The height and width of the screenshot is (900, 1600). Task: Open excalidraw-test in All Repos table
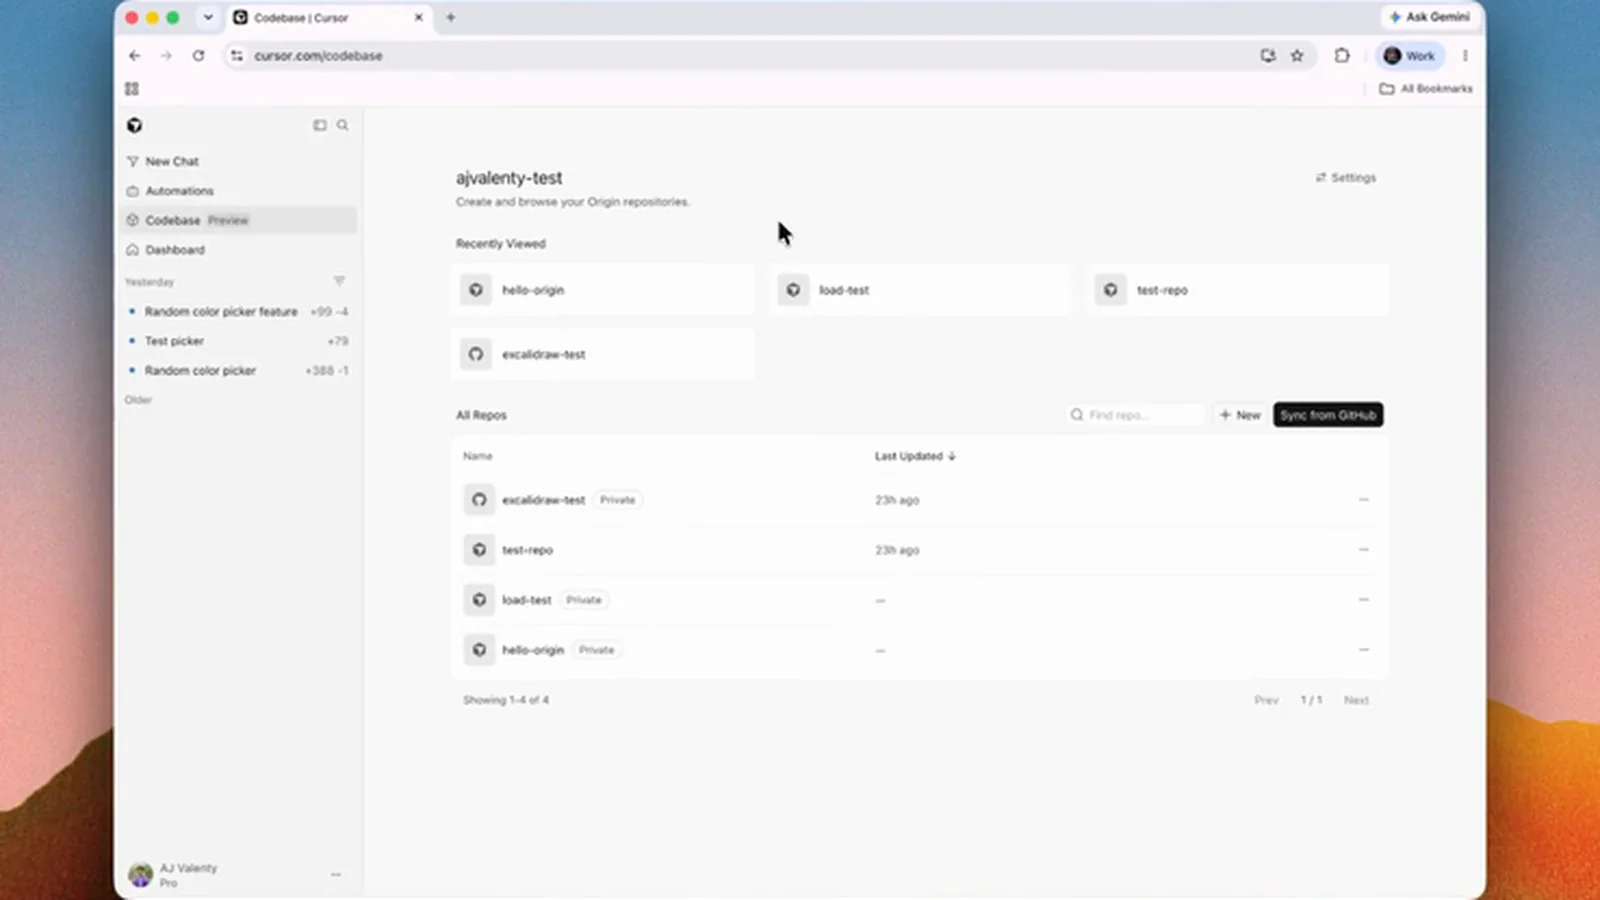pyautogui.click(x=543, y=500)
